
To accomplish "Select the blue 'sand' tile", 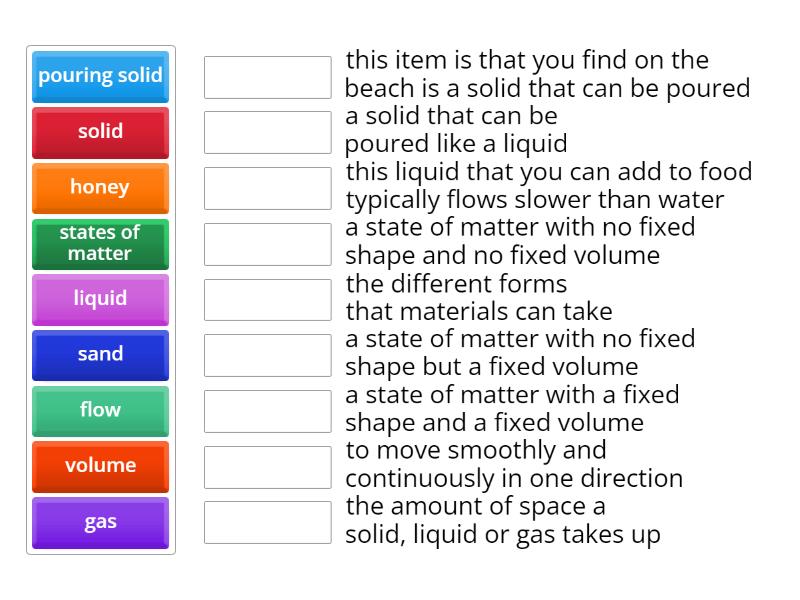I will 100,355.
